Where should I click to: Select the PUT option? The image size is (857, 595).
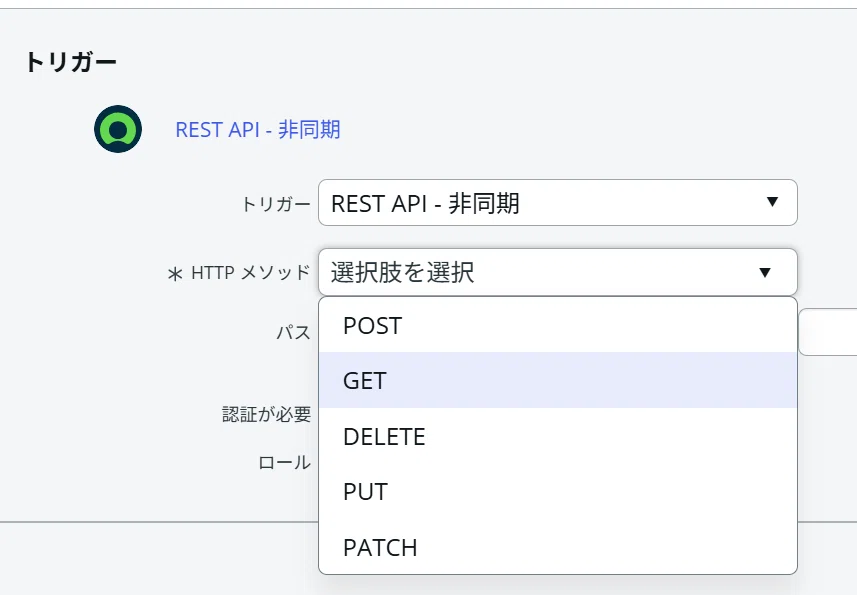[557, 491]
